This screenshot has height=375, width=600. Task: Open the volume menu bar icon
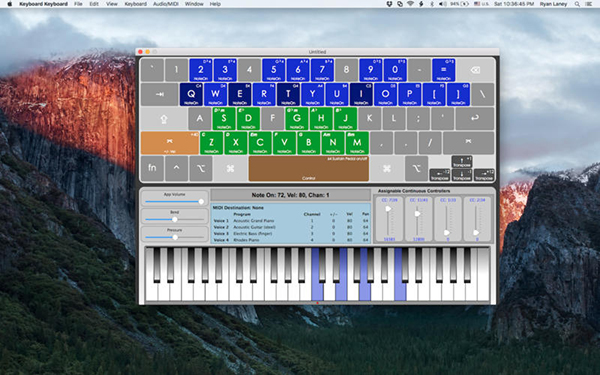pyautogui.click(x=442, y=4)
